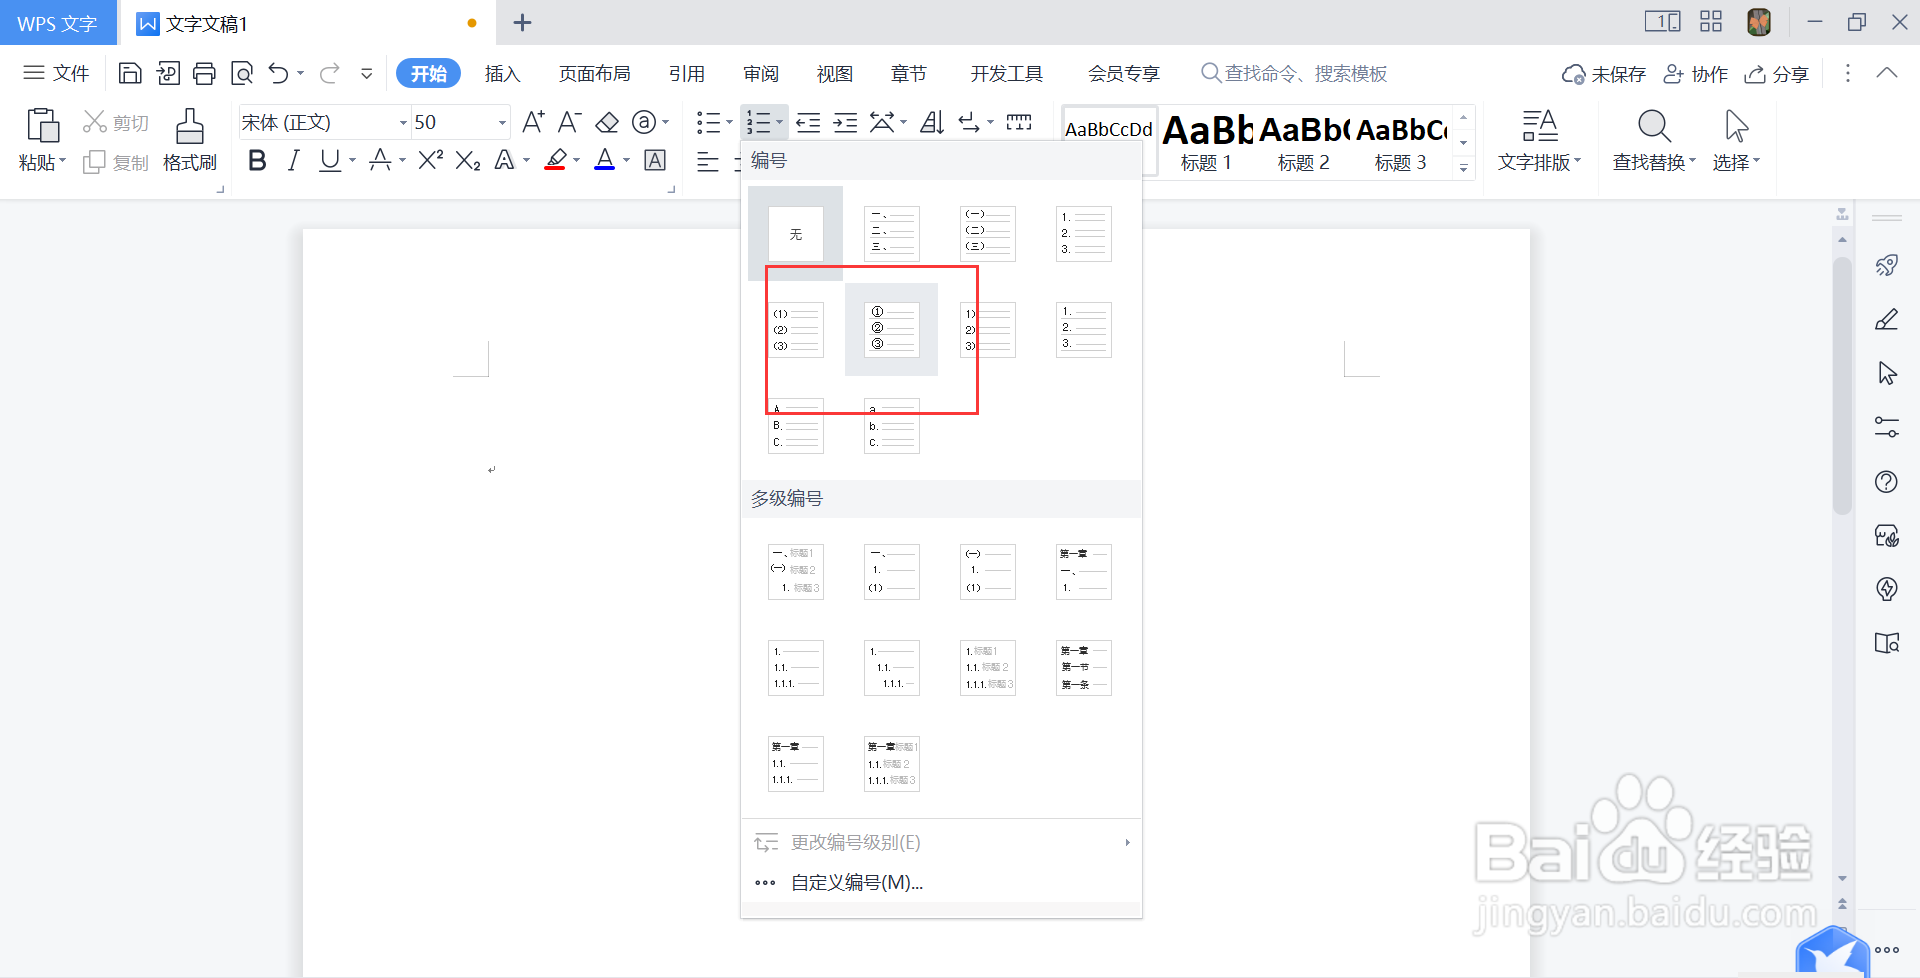Clear formatting with eraser icon
The height and width of the screenshot is (978, 1920).
(x=607, y=122)
